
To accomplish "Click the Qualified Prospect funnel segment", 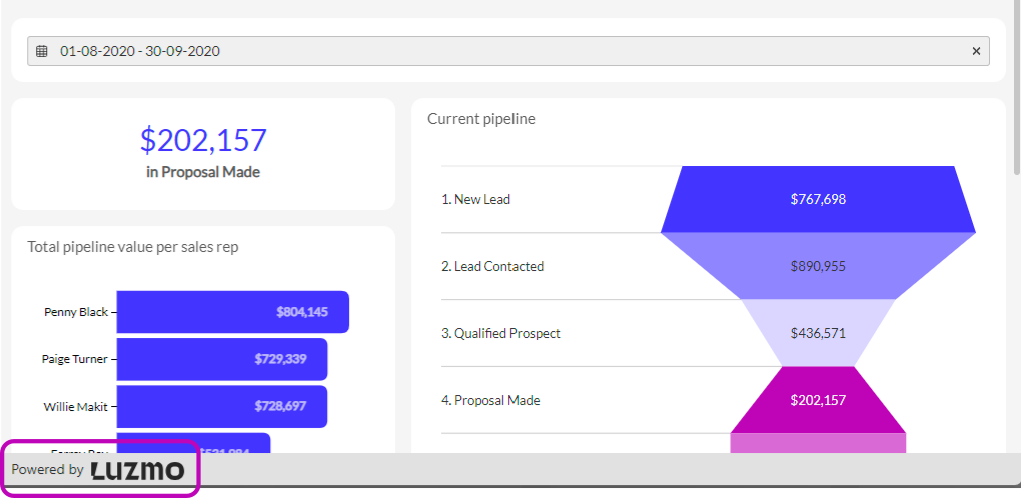I will coord(818,333).
